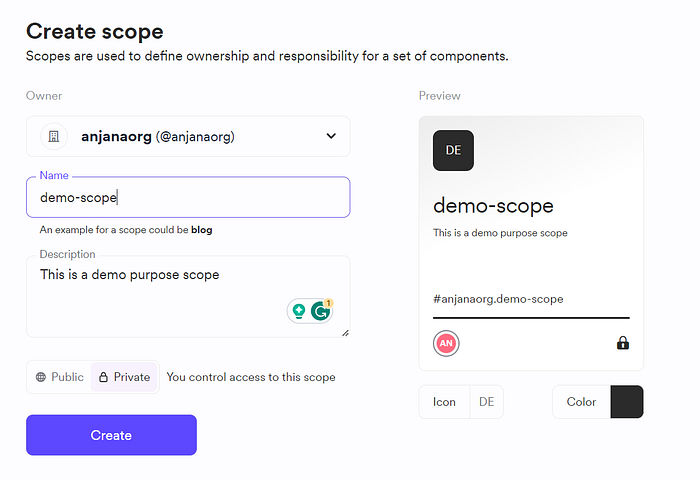This screenshot has height=480, width=700.
Task: Click the DE scope avatar in preview
Action: (453, 150)
